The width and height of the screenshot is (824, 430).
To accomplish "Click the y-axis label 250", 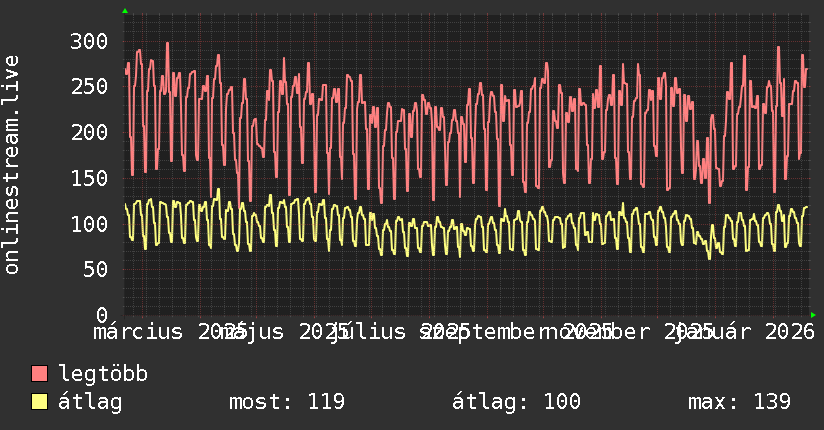I will pyautogui.click(x=89, y=86).
